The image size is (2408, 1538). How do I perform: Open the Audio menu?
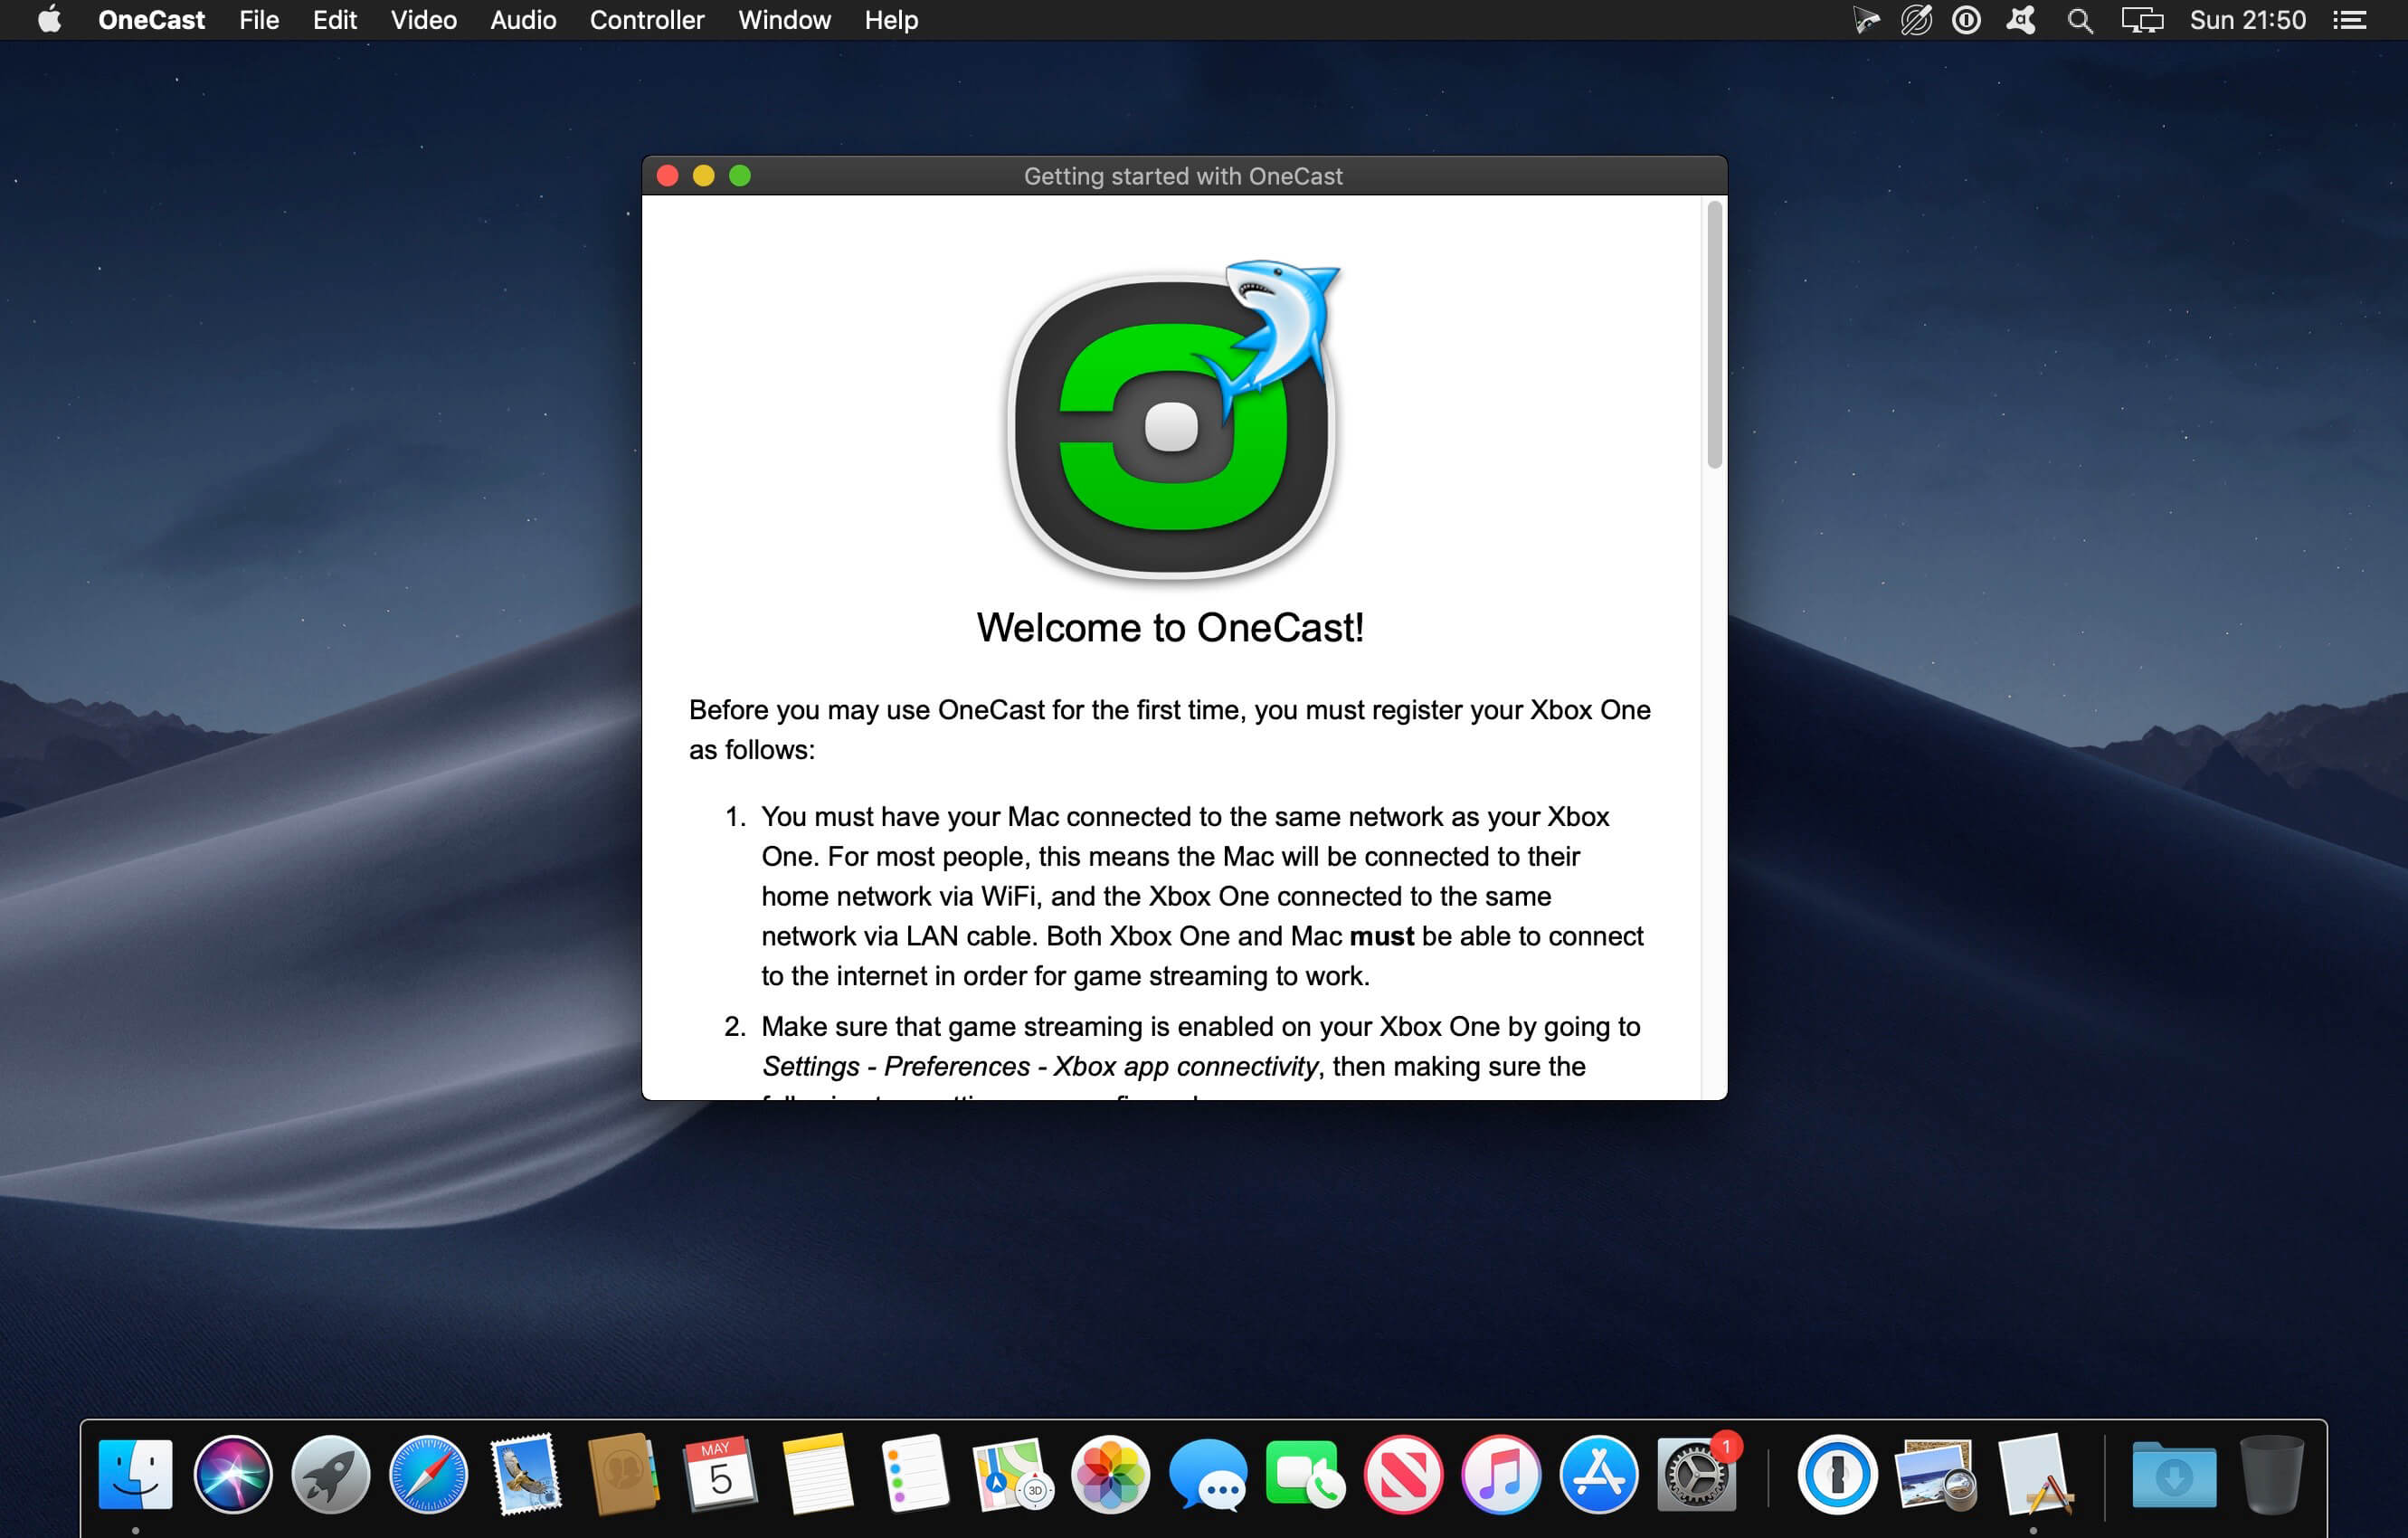pyautogui.click(x=522, y=20)
